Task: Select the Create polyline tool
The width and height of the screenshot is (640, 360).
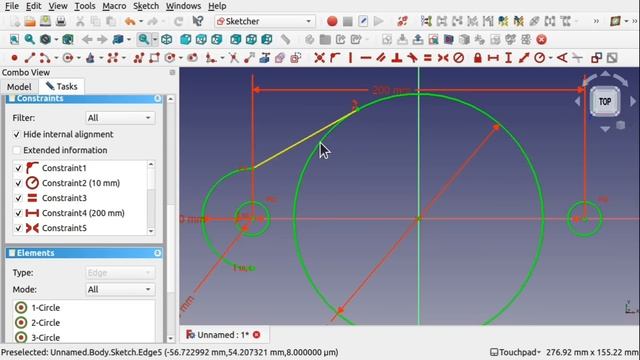Action: 139,58
